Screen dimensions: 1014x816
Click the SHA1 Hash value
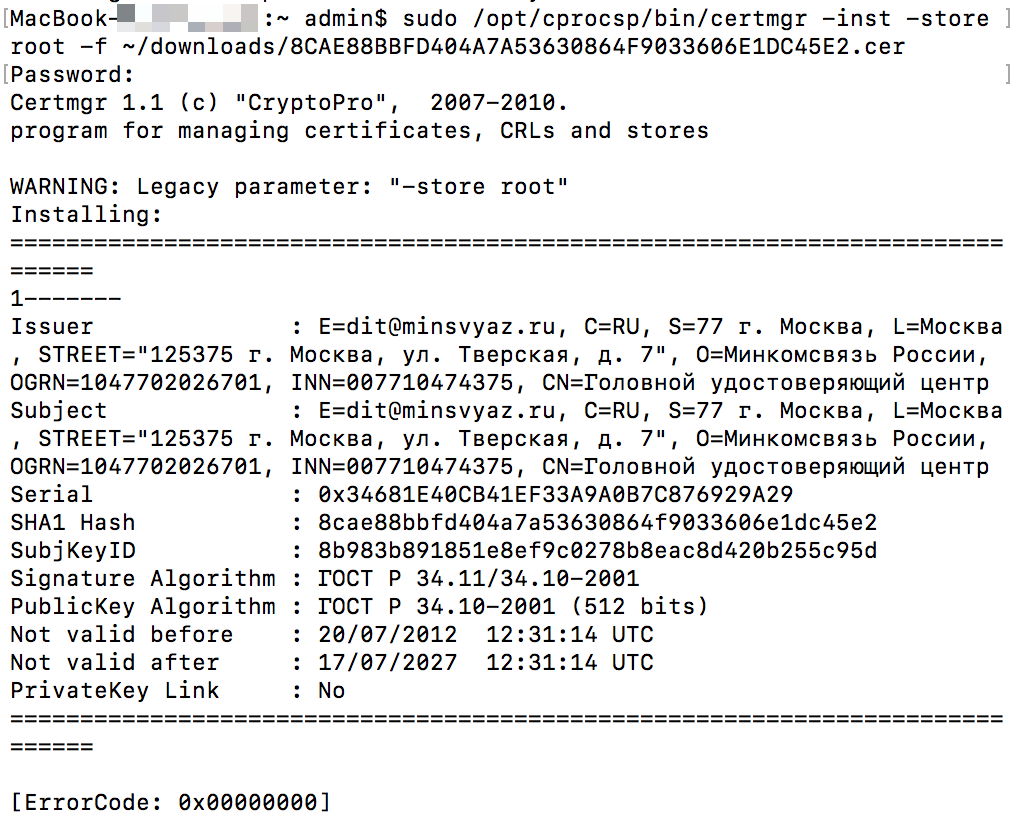tap(598, 522)
